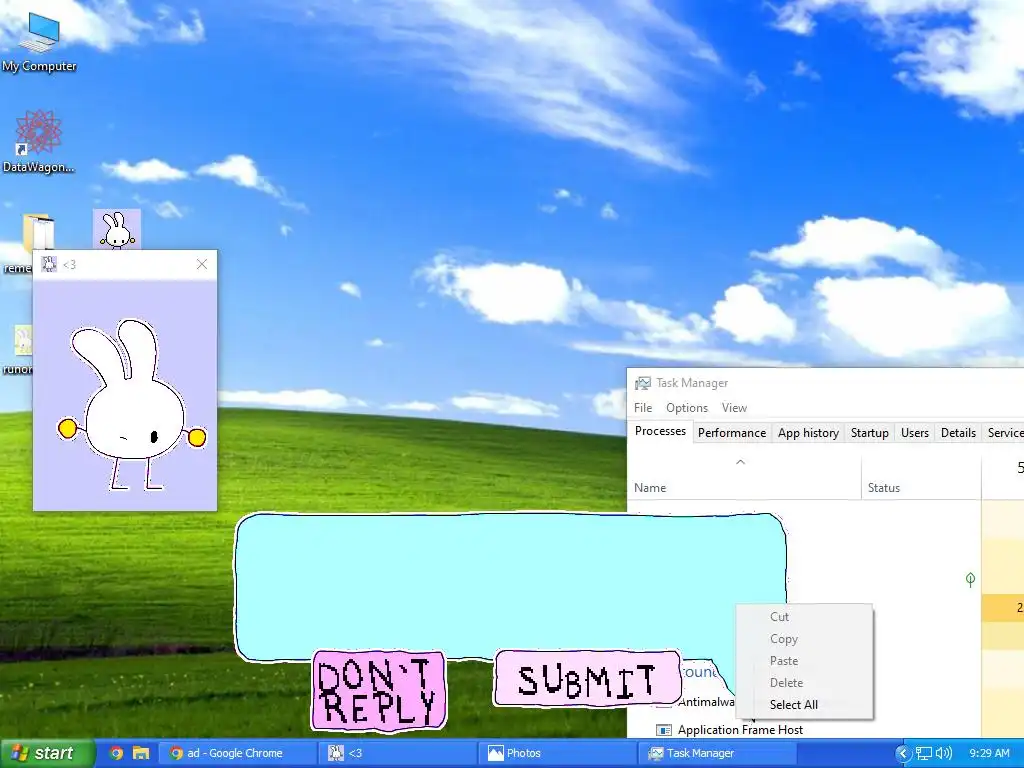Switch to the Details tab
Viewport: 1024px width, 768px height.
958,433
